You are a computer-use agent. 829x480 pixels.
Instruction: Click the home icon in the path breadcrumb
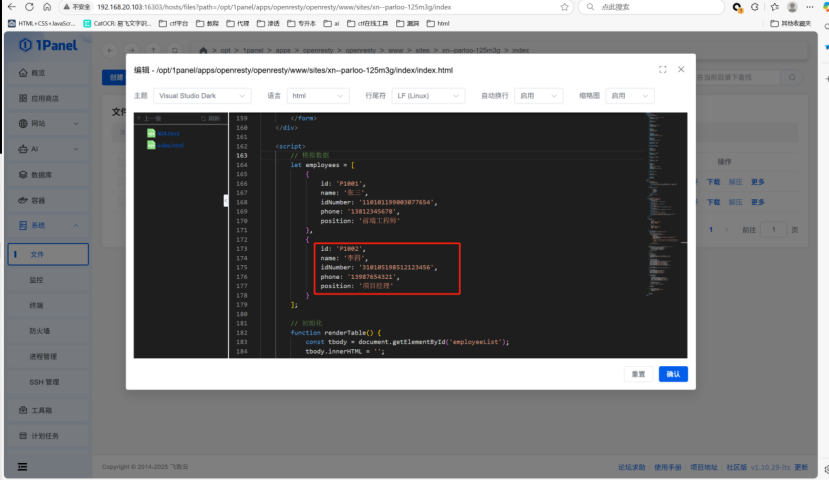pyautogui.click(x=203, y=50)
